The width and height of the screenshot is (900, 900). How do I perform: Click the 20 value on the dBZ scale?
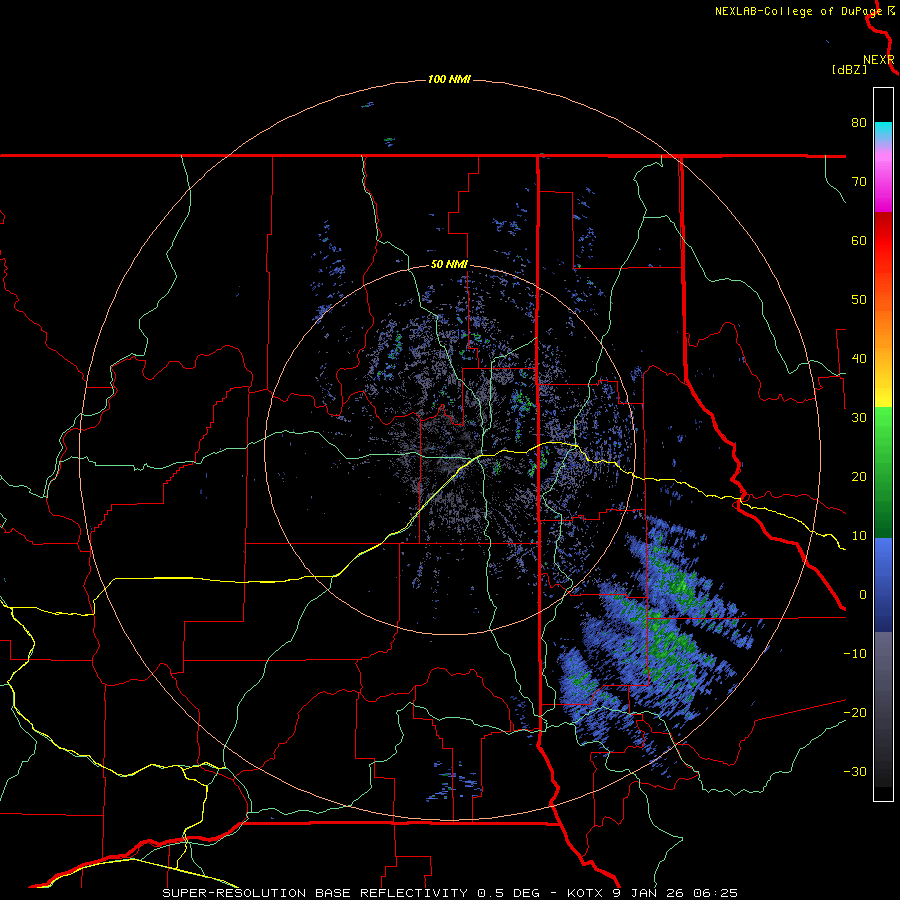[859, 476]
